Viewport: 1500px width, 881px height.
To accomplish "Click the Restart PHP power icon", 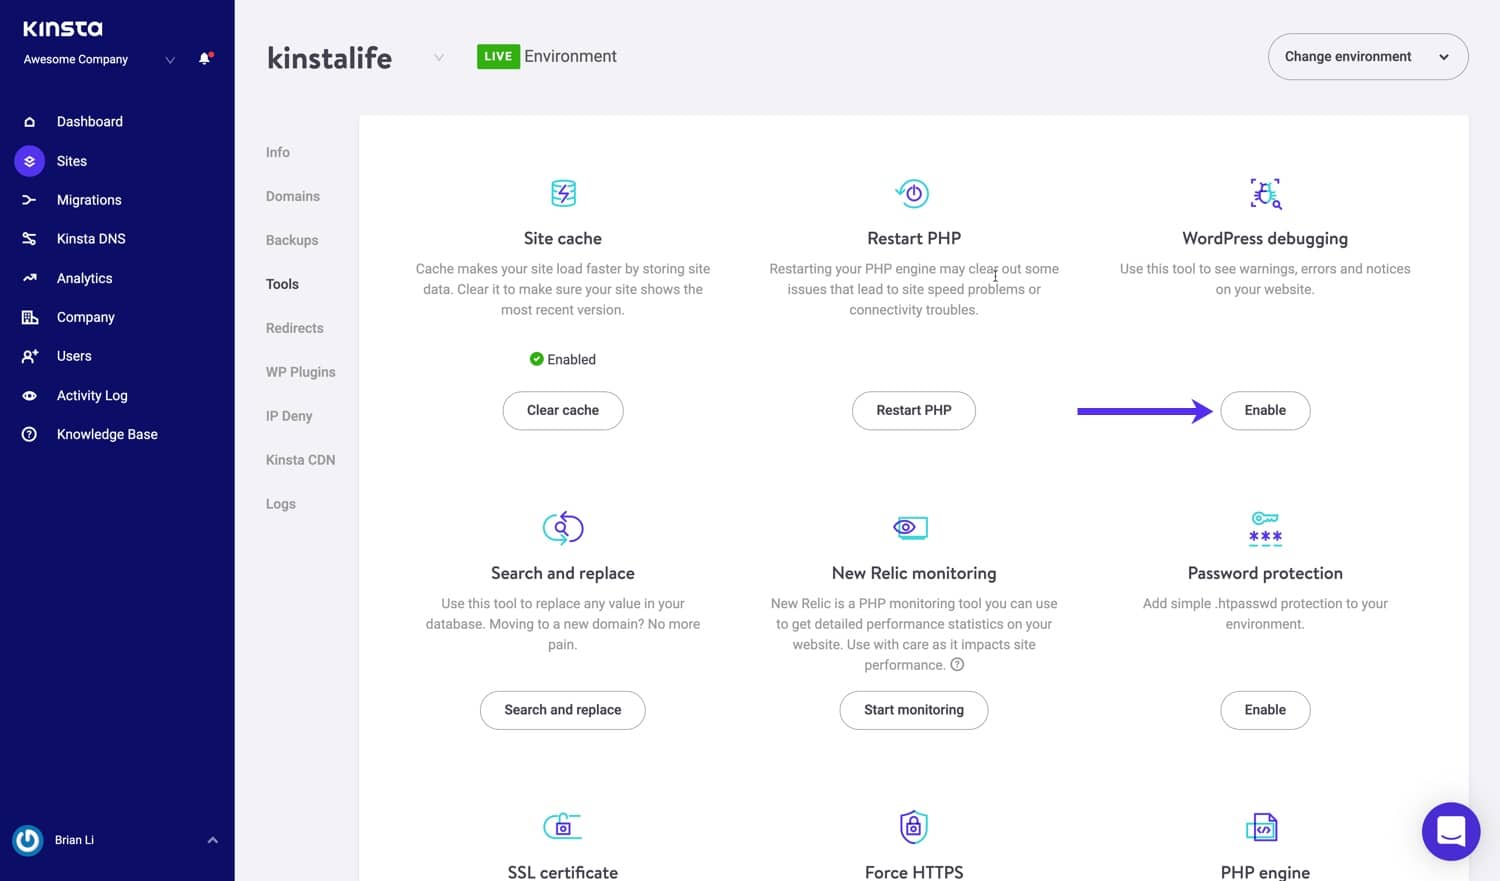I will [913, 193].
